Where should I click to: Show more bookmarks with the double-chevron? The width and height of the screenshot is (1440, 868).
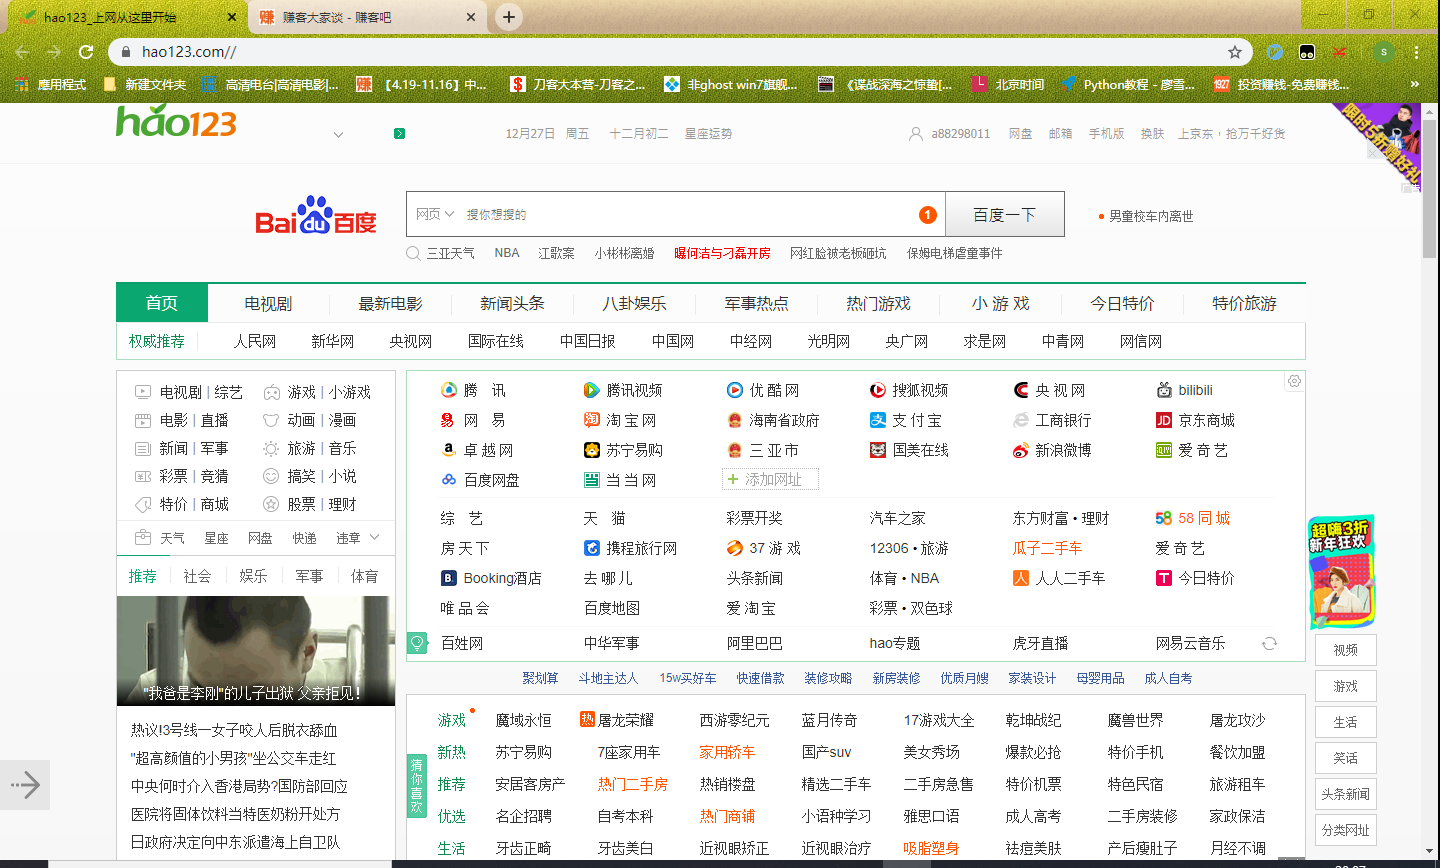point(1415,85)
